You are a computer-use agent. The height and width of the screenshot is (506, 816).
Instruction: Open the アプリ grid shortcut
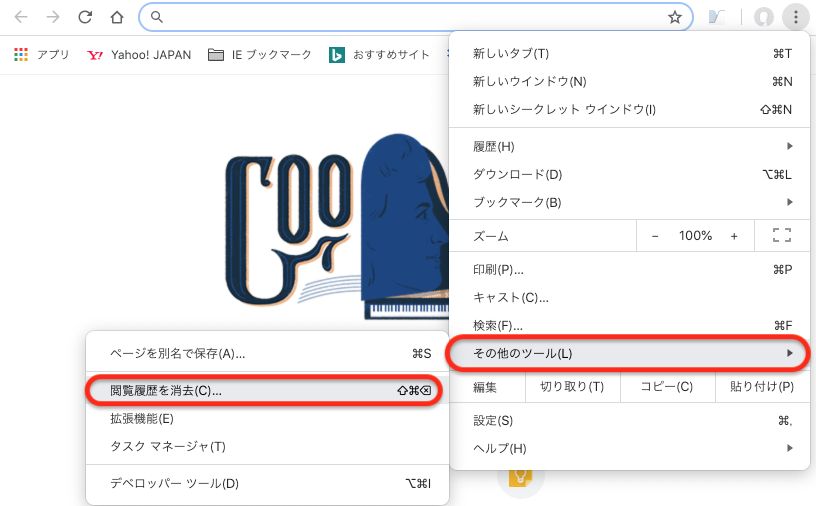tap(42, 55)
